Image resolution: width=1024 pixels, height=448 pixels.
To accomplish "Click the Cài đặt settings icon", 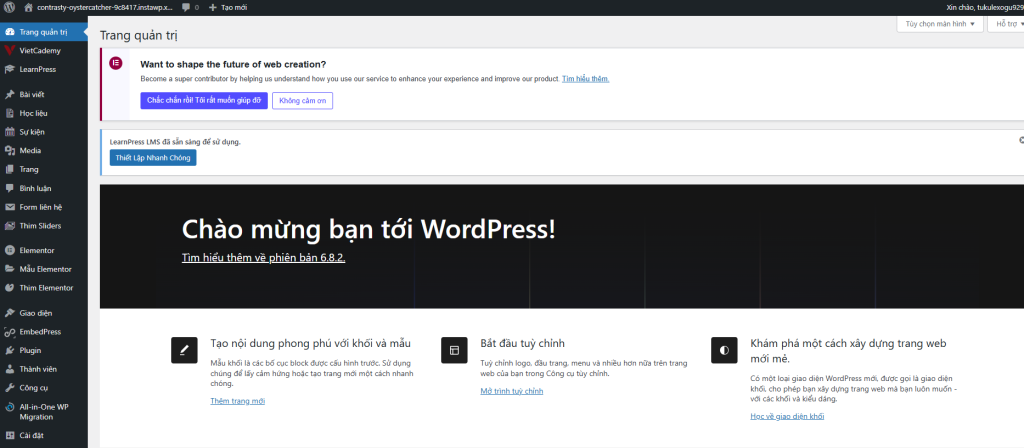I will click(x=9, y=436).
